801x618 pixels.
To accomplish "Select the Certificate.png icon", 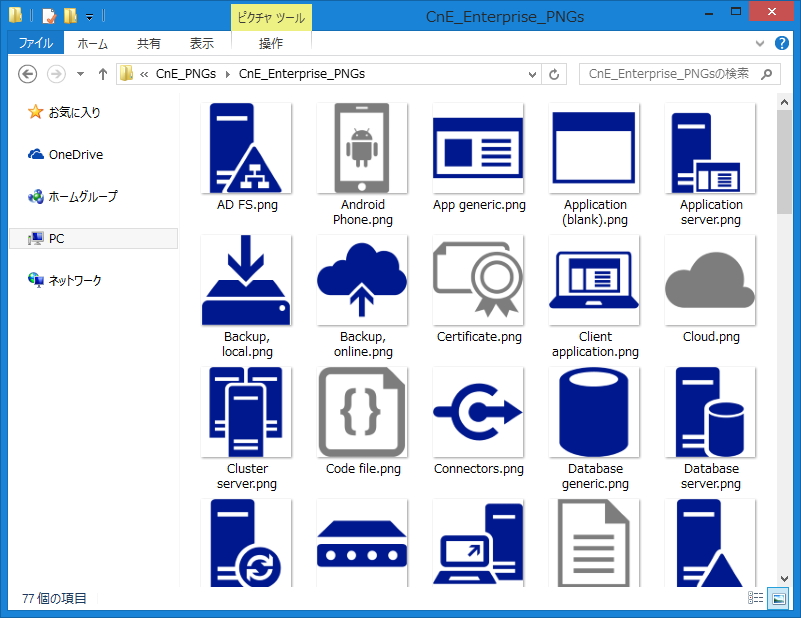I will (x=478, y=280).
